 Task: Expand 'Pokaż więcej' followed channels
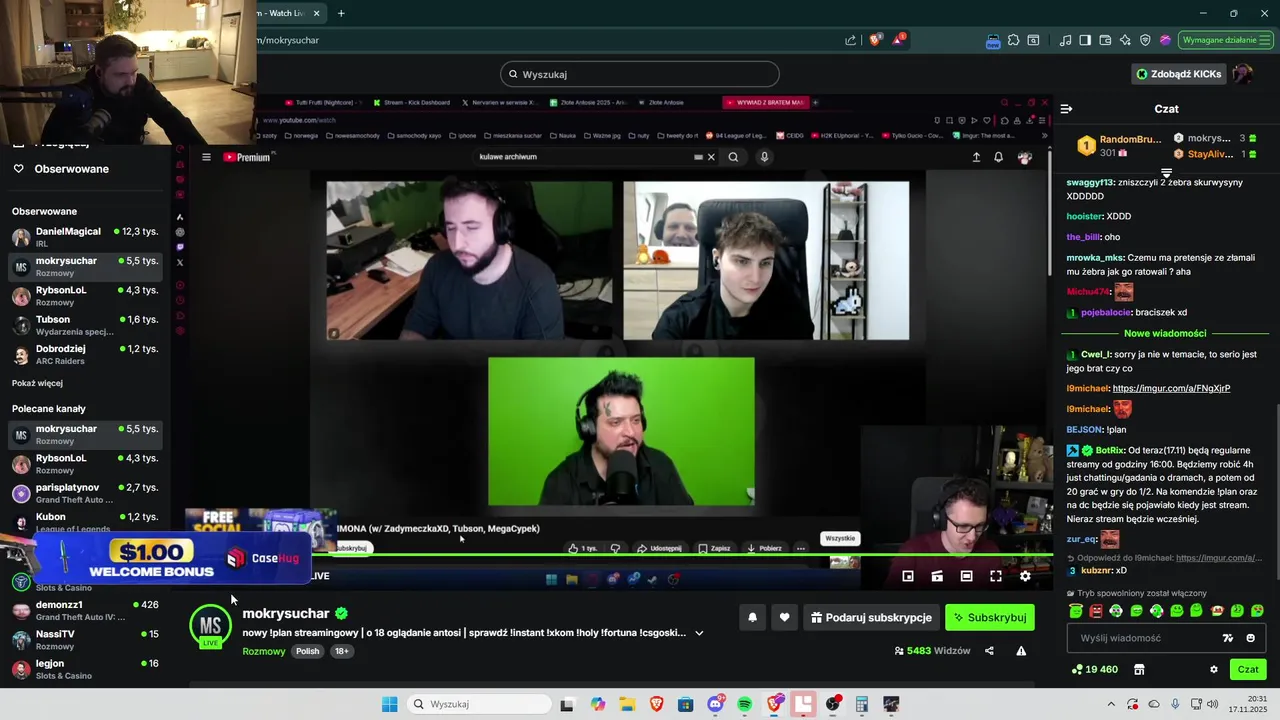(37, 383)
